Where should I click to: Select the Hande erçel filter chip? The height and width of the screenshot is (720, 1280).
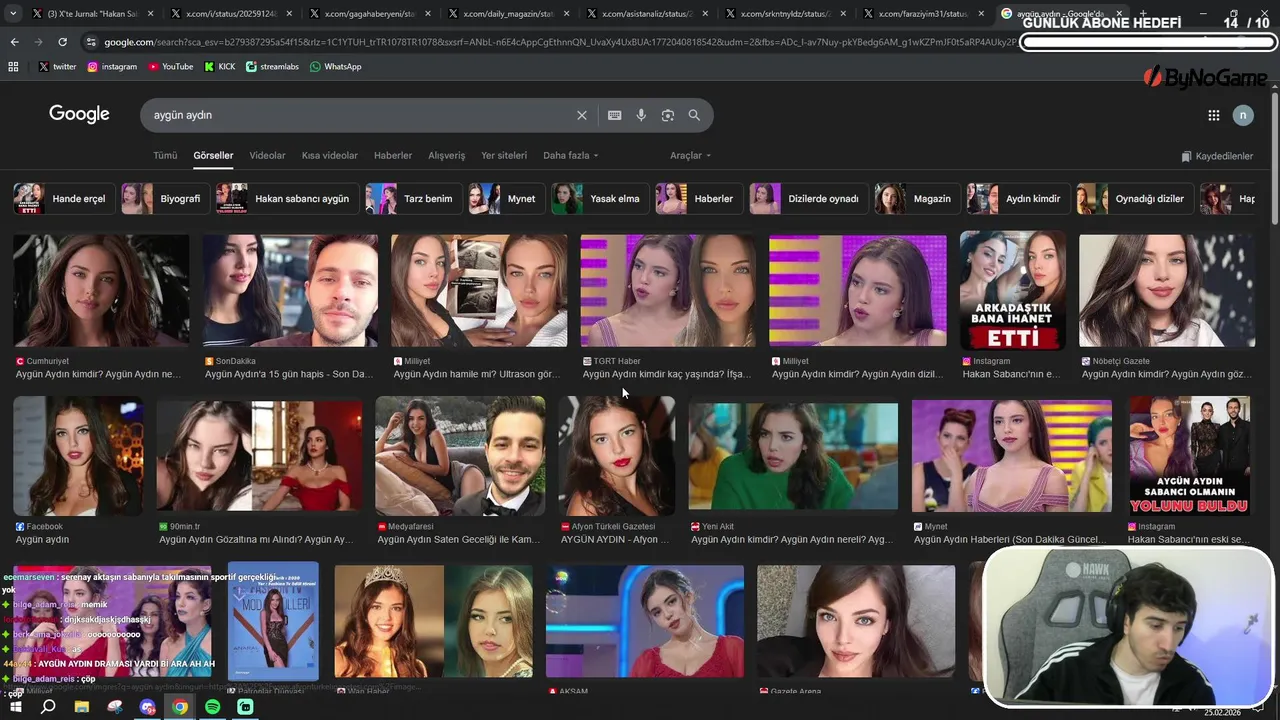64,198
